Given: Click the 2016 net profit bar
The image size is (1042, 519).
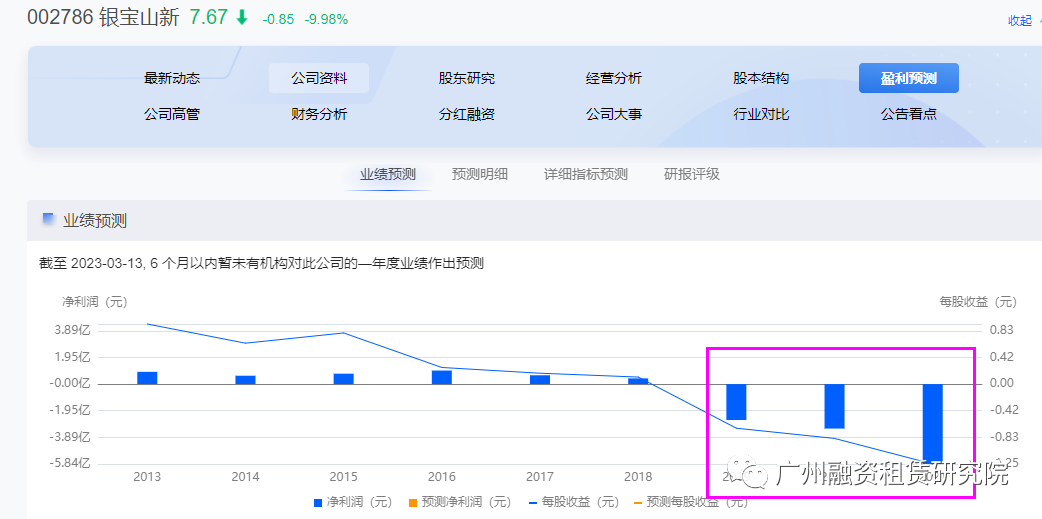Looking at the screenshot, I should click(442, 377).
